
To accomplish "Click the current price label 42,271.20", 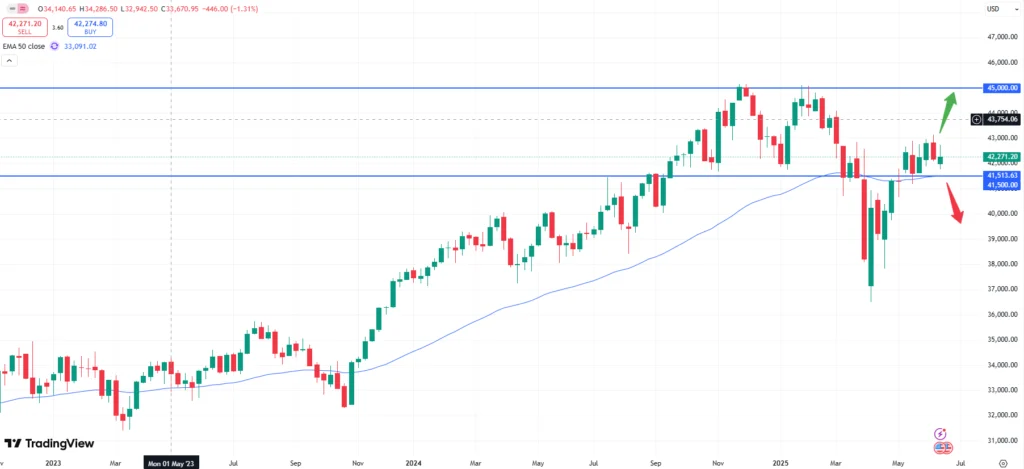I will 1000,156.
